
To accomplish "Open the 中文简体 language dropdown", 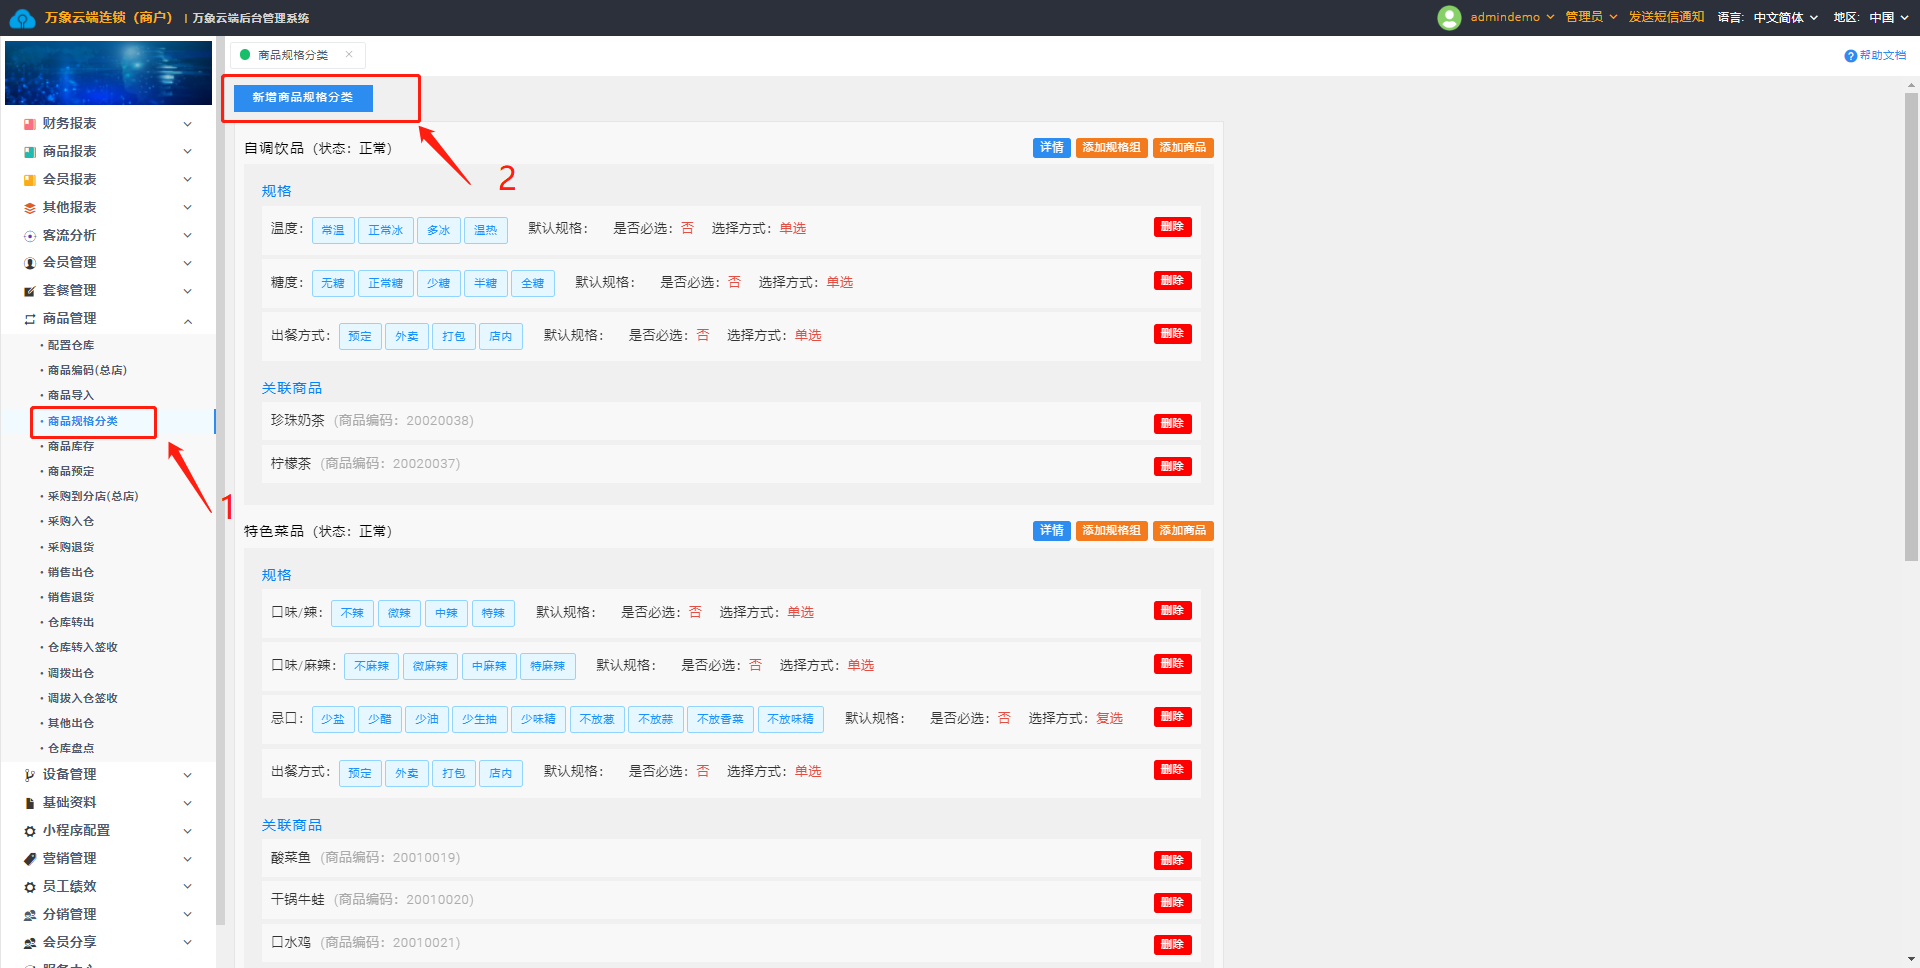I will (1785, 17).
